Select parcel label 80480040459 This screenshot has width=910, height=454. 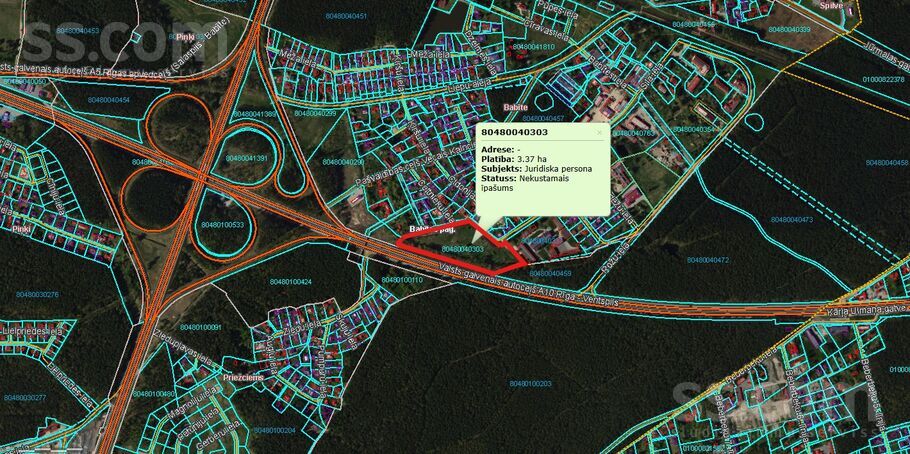click(549, 273)
